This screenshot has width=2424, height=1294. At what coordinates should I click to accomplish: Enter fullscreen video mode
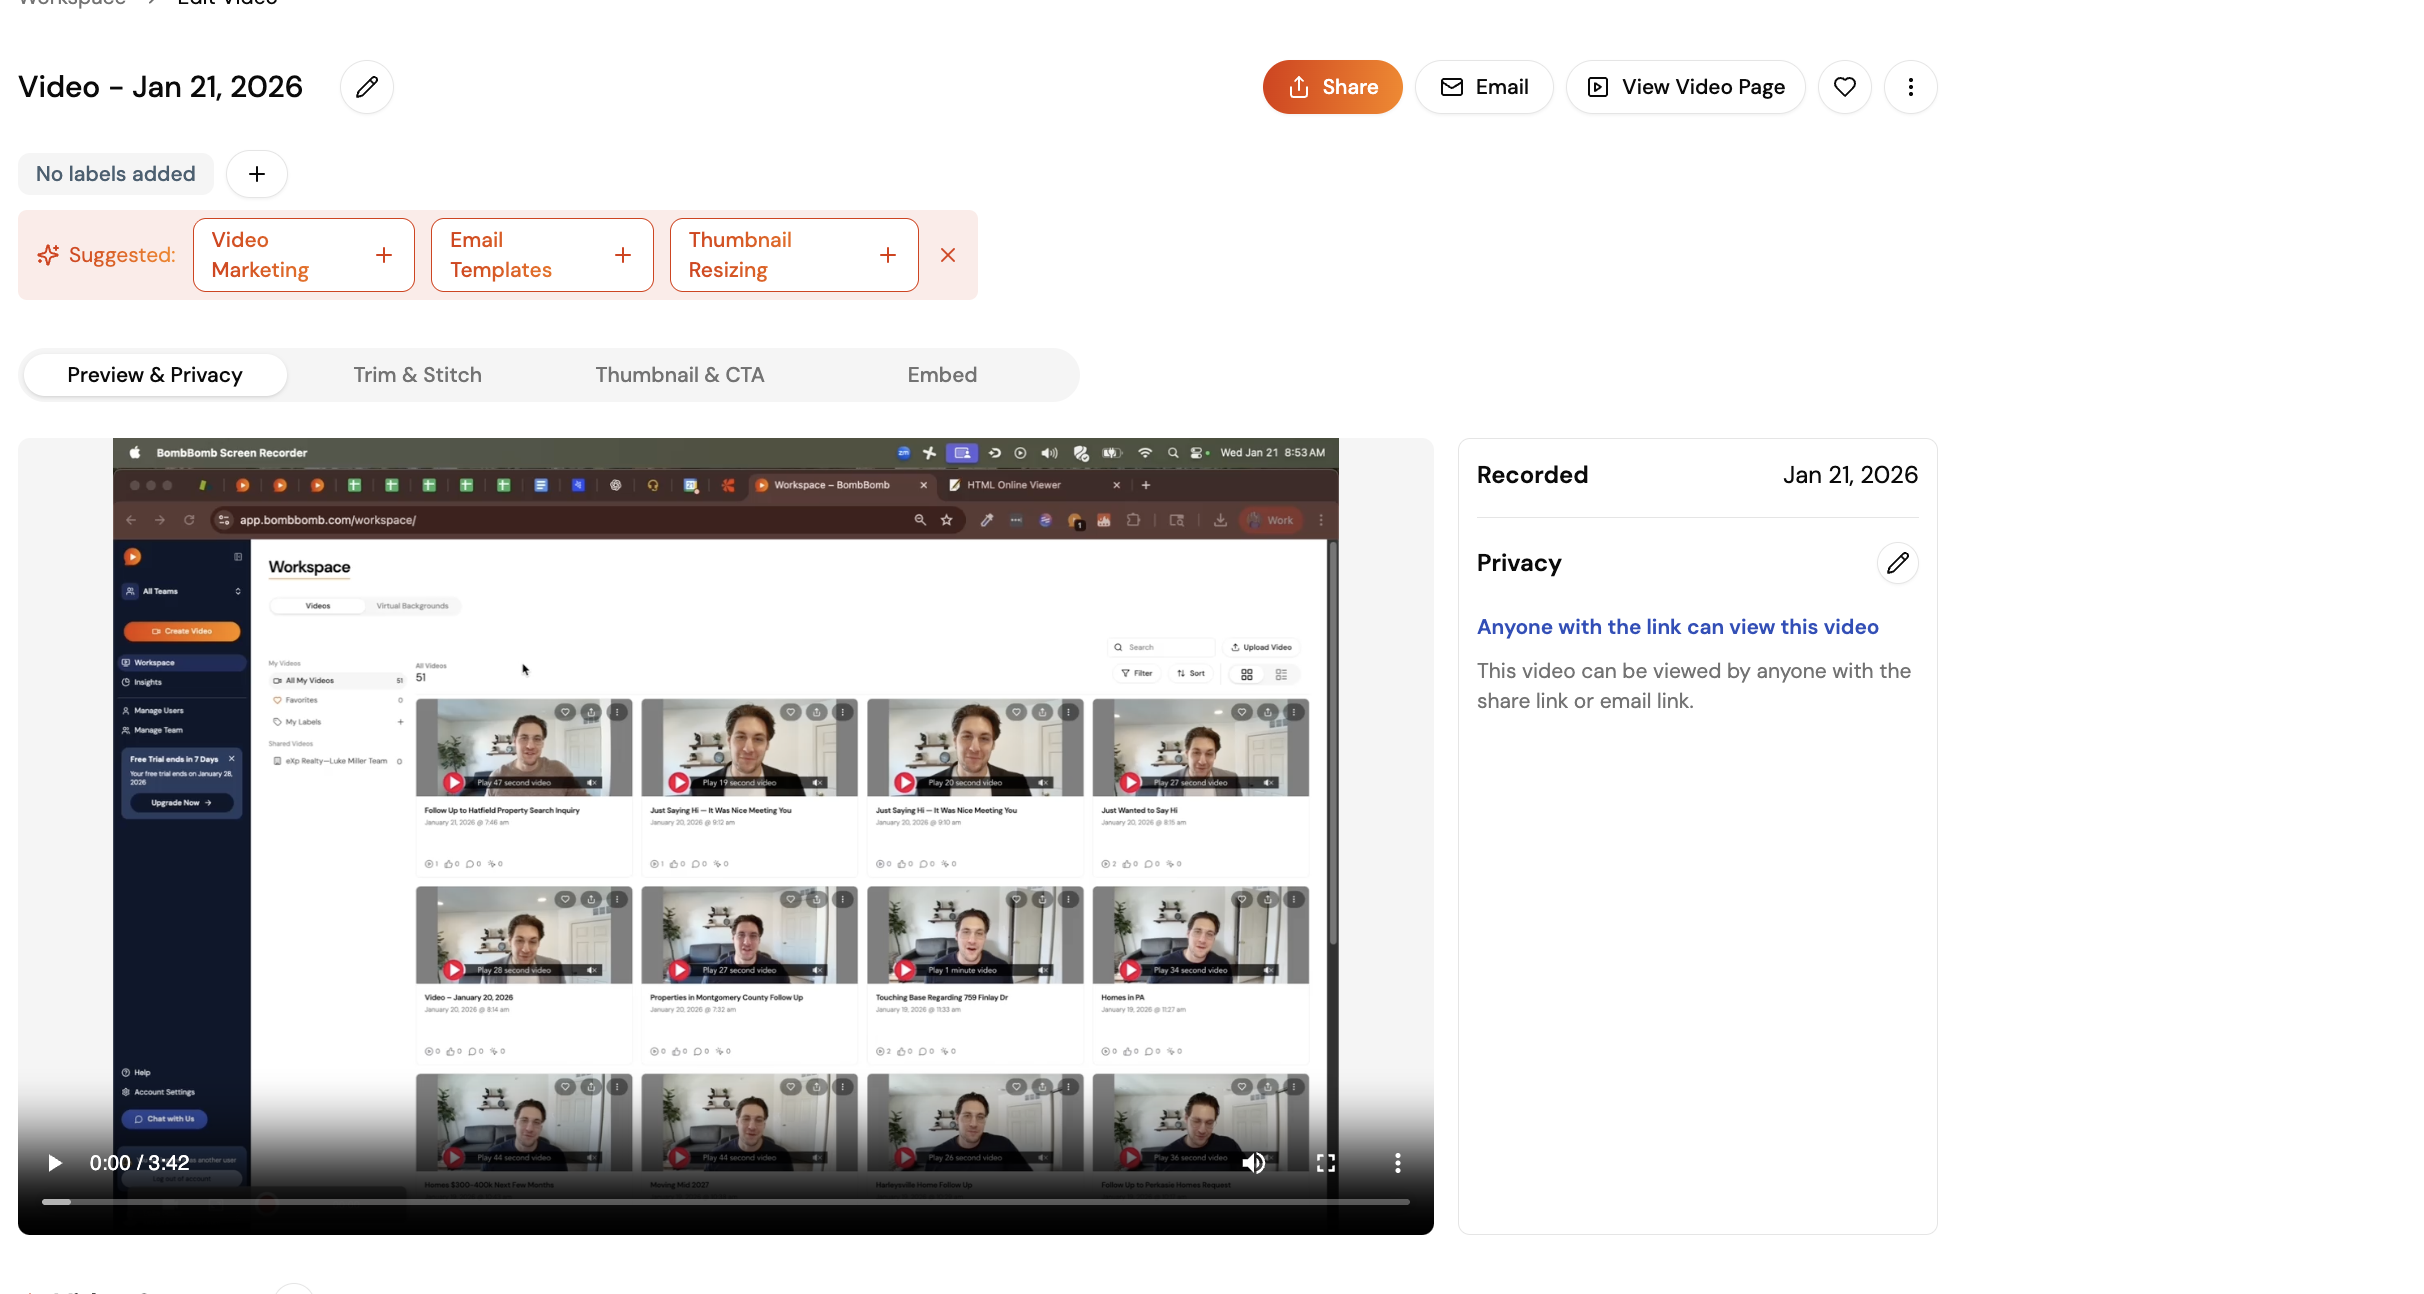pos(1326,1163)
